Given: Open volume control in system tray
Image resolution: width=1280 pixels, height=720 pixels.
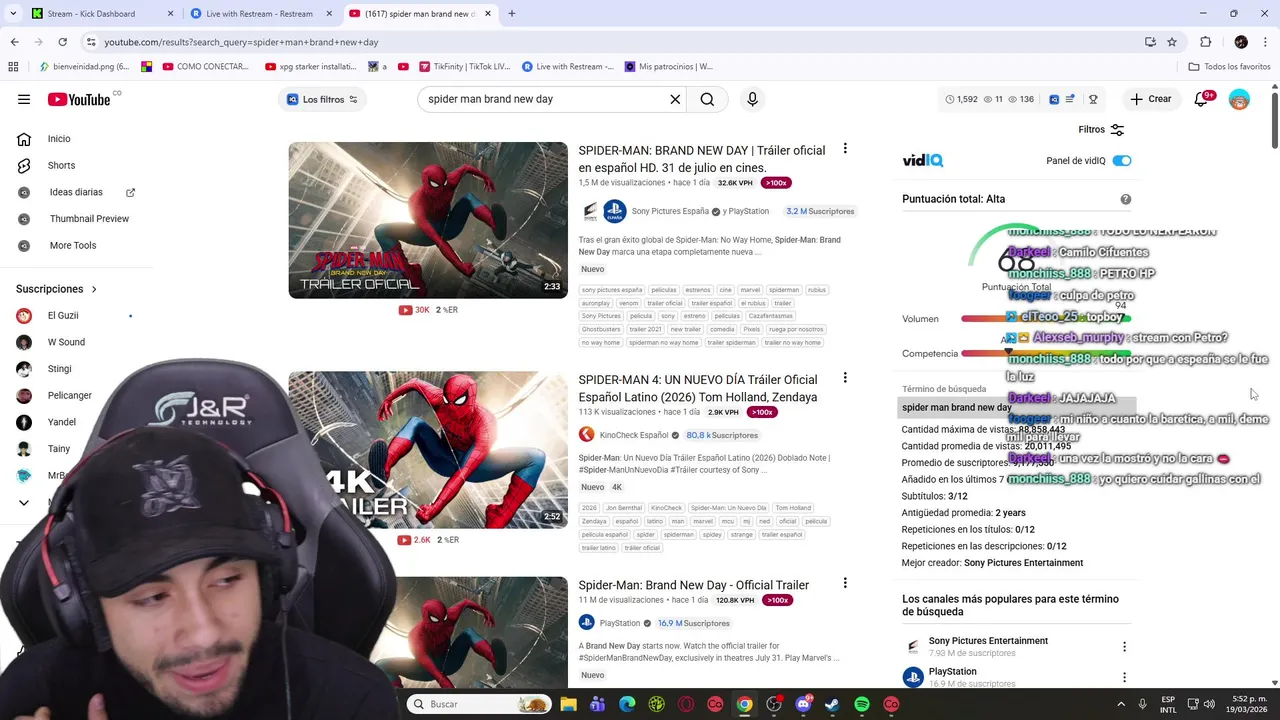Looking at the screenshot, I should pyautogui.click(x=1209, y=704).
